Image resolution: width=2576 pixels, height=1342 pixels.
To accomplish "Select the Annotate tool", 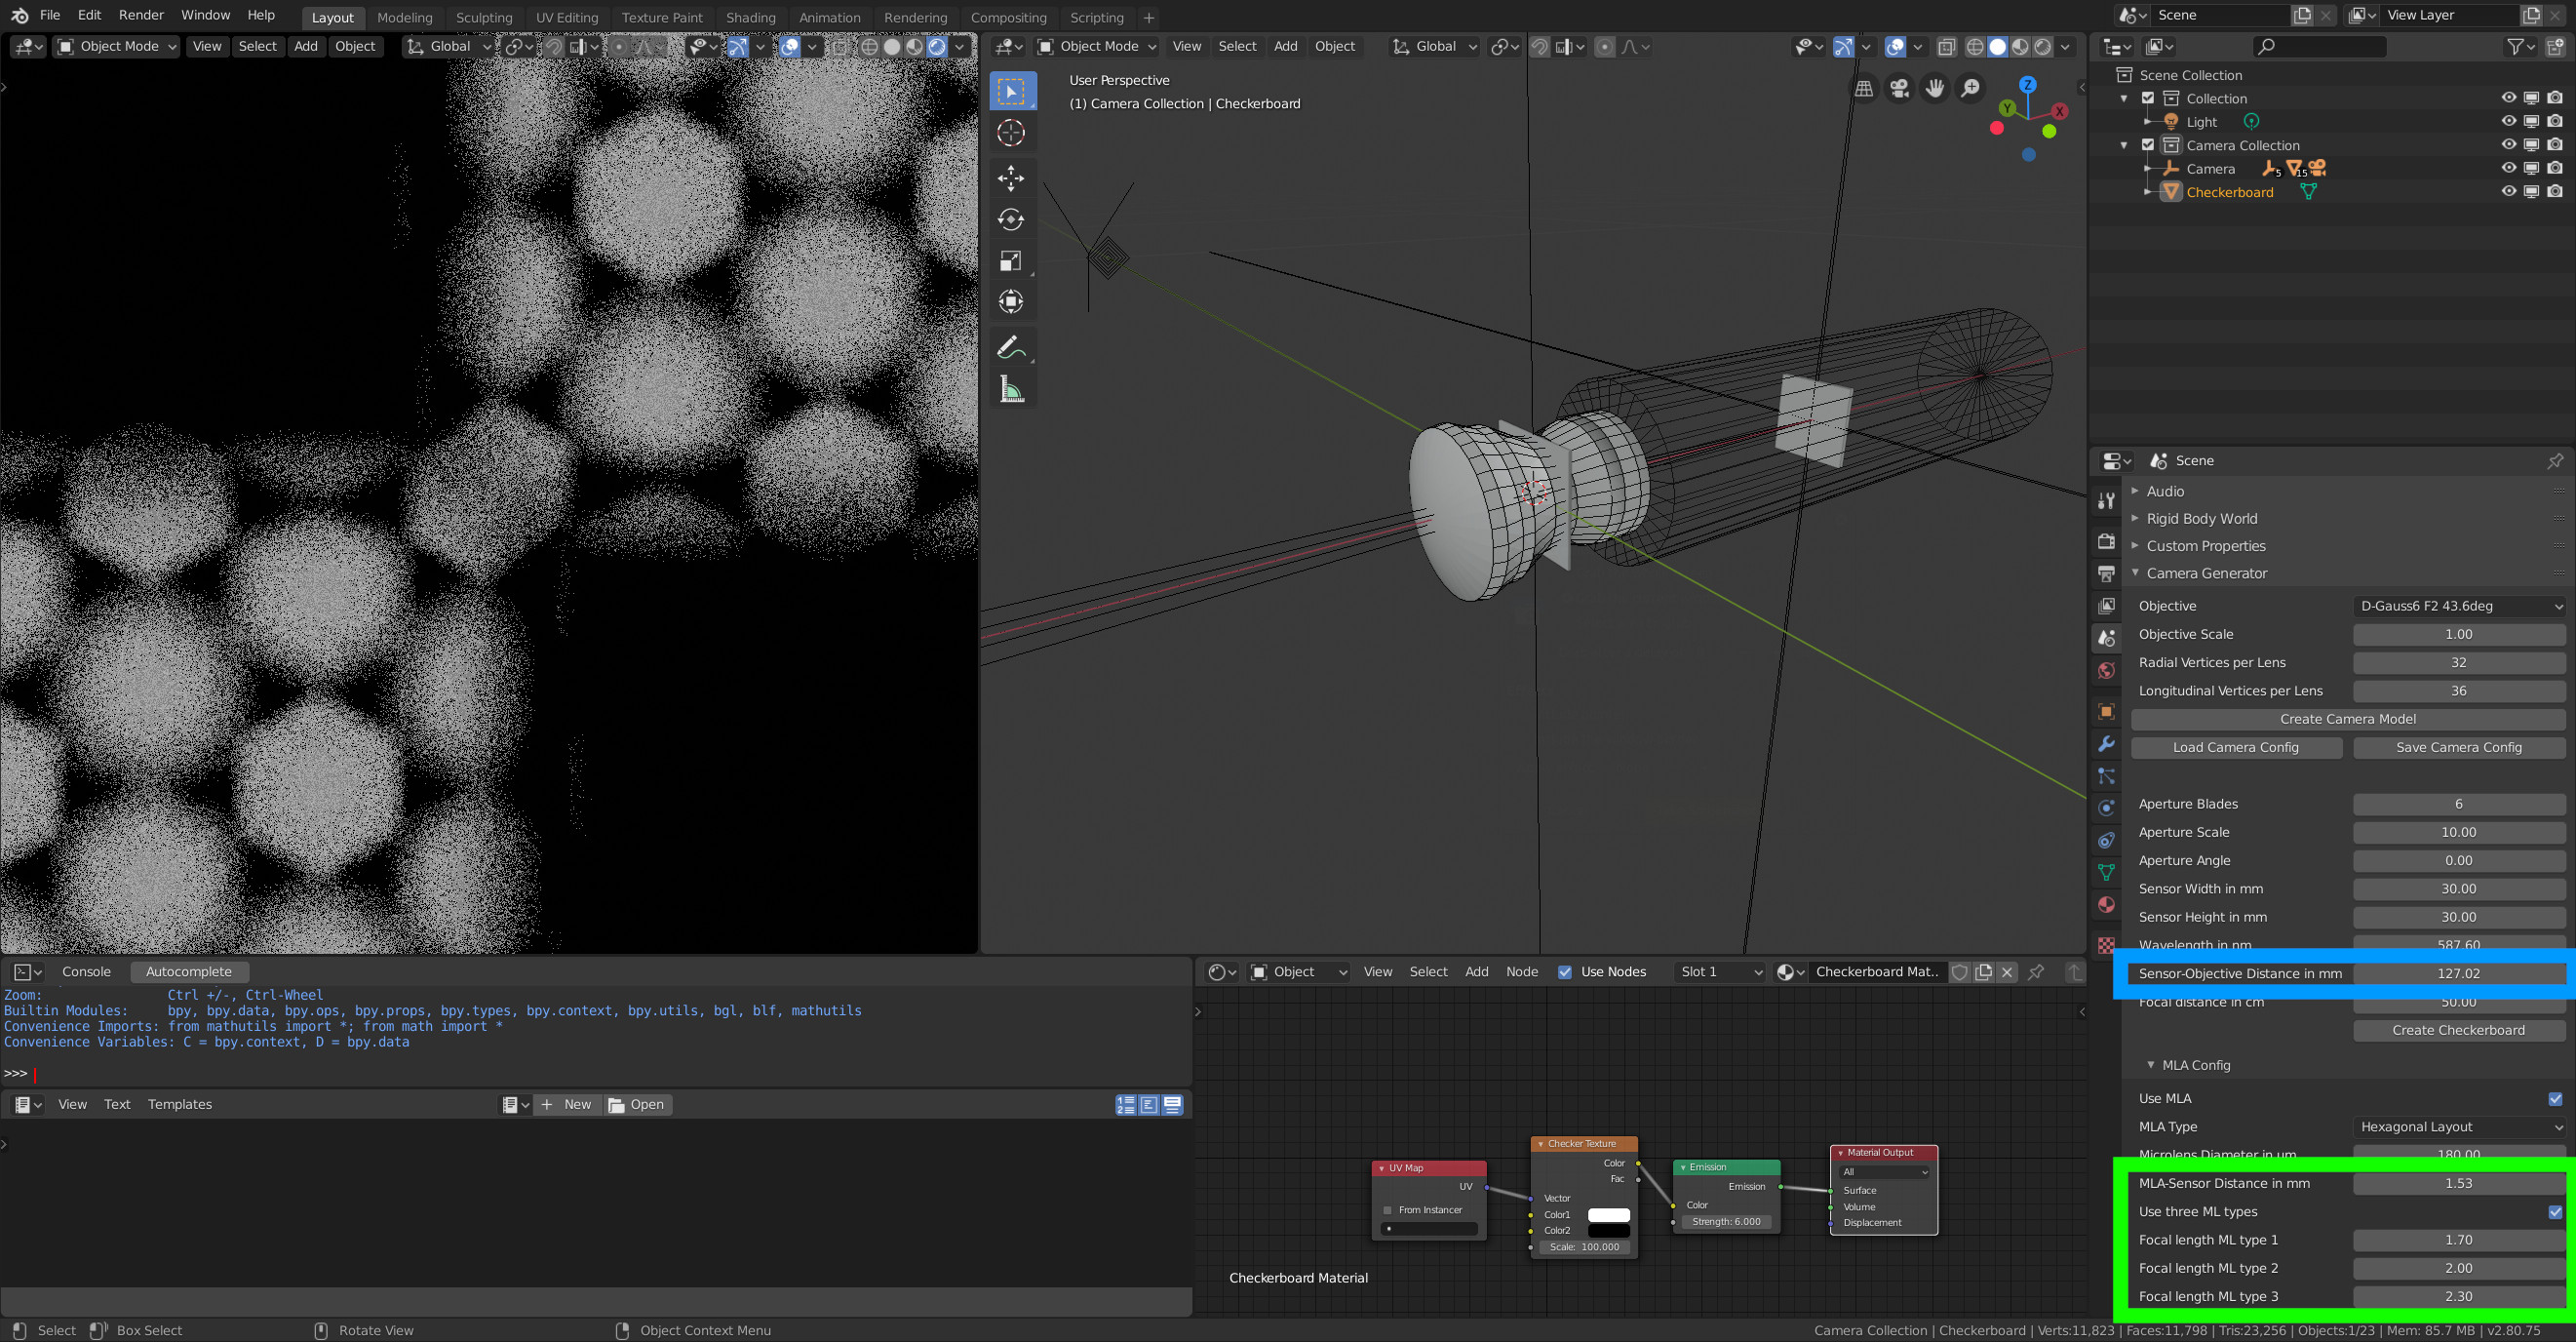I will 1012,347.
